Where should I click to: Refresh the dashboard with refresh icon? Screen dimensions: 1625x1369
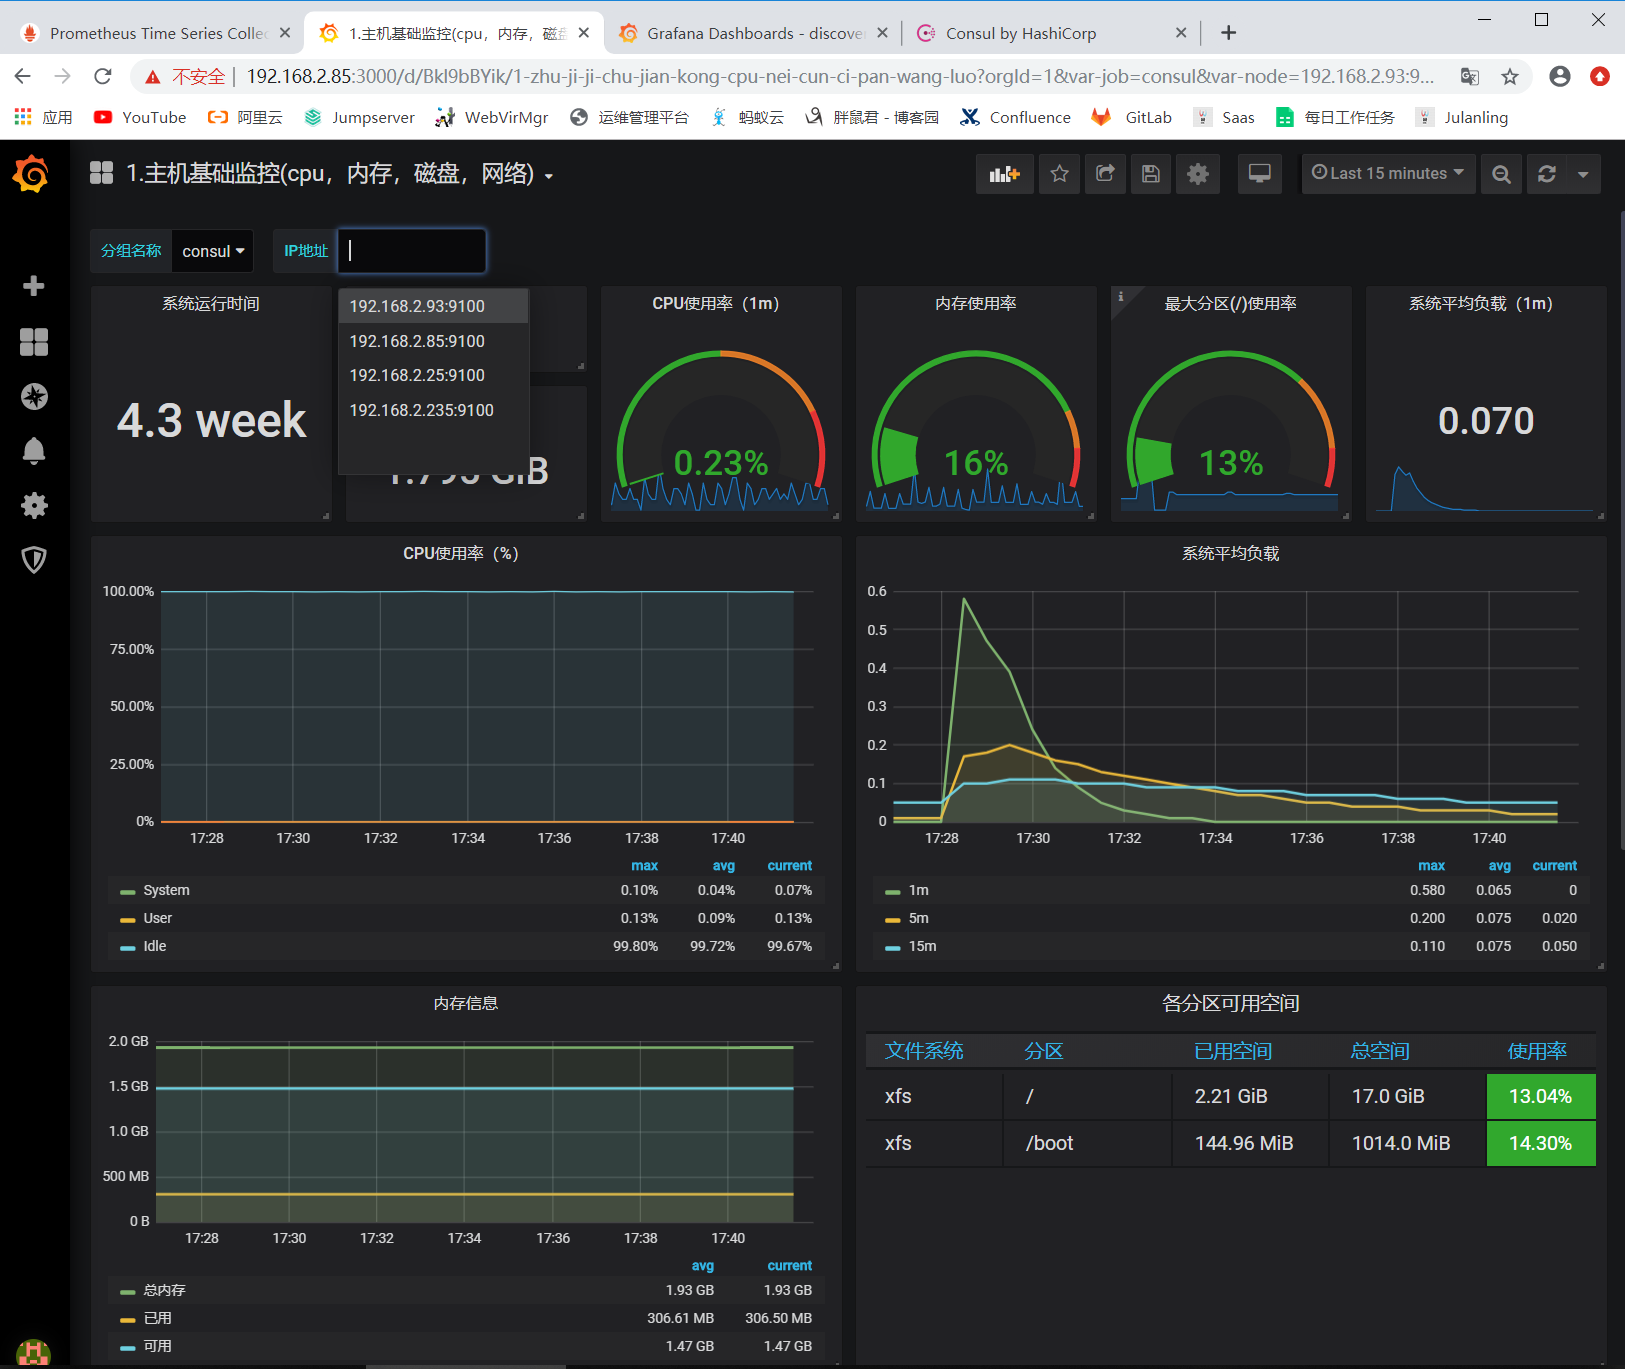[1547, 174]
